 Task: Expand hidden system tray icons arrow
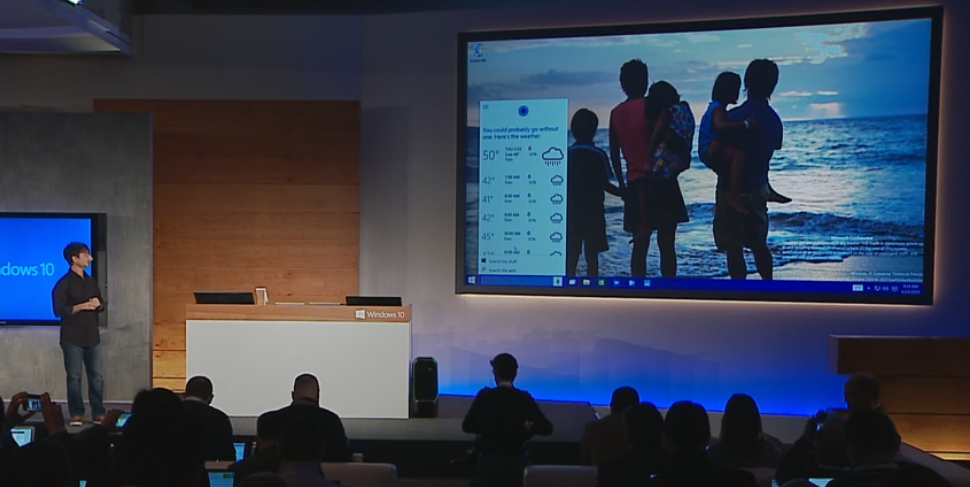tap(868, 288)
